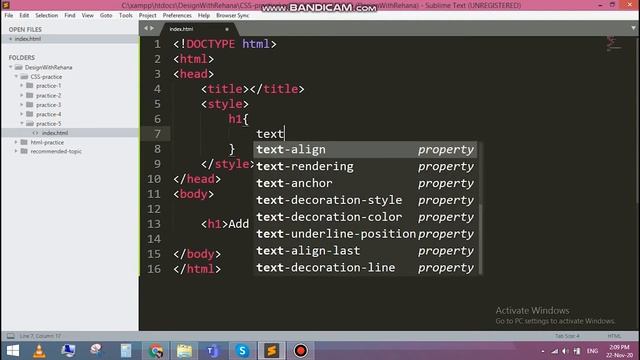Click the practice-3 folder icon

29,105
